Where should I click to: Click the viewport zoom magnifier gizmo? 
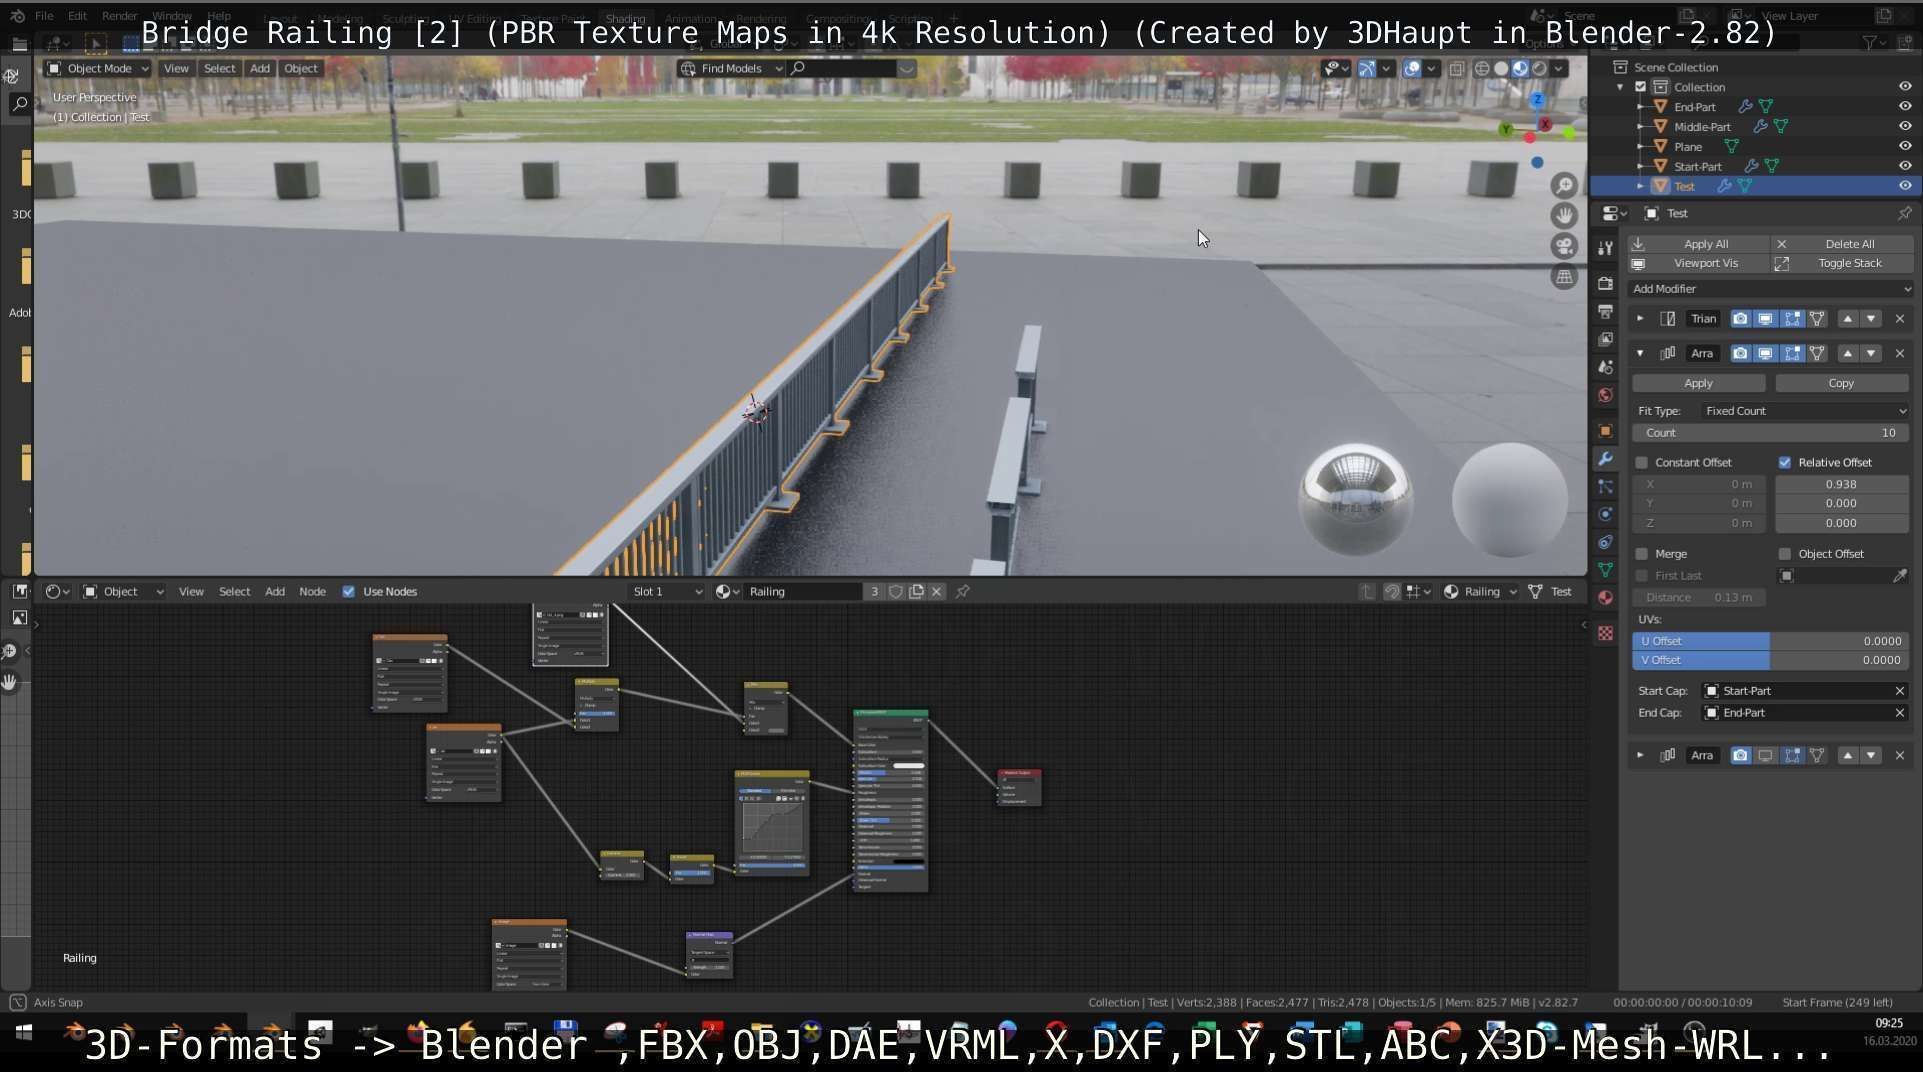coord(1564,185)
